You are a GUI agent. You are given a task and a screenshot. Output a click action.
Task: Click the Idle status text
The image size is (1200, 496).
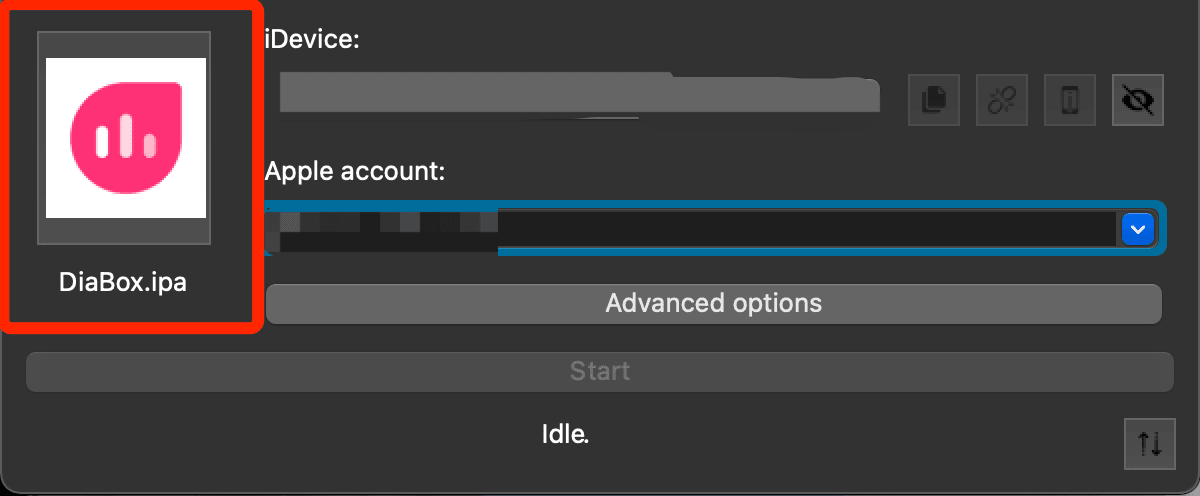(565, 434)
